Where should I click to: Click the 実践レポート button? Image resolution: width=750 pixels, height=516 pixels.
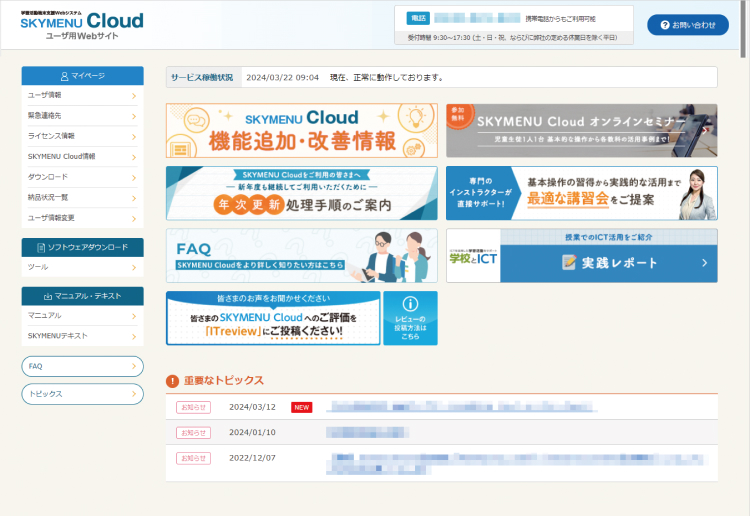609,263
